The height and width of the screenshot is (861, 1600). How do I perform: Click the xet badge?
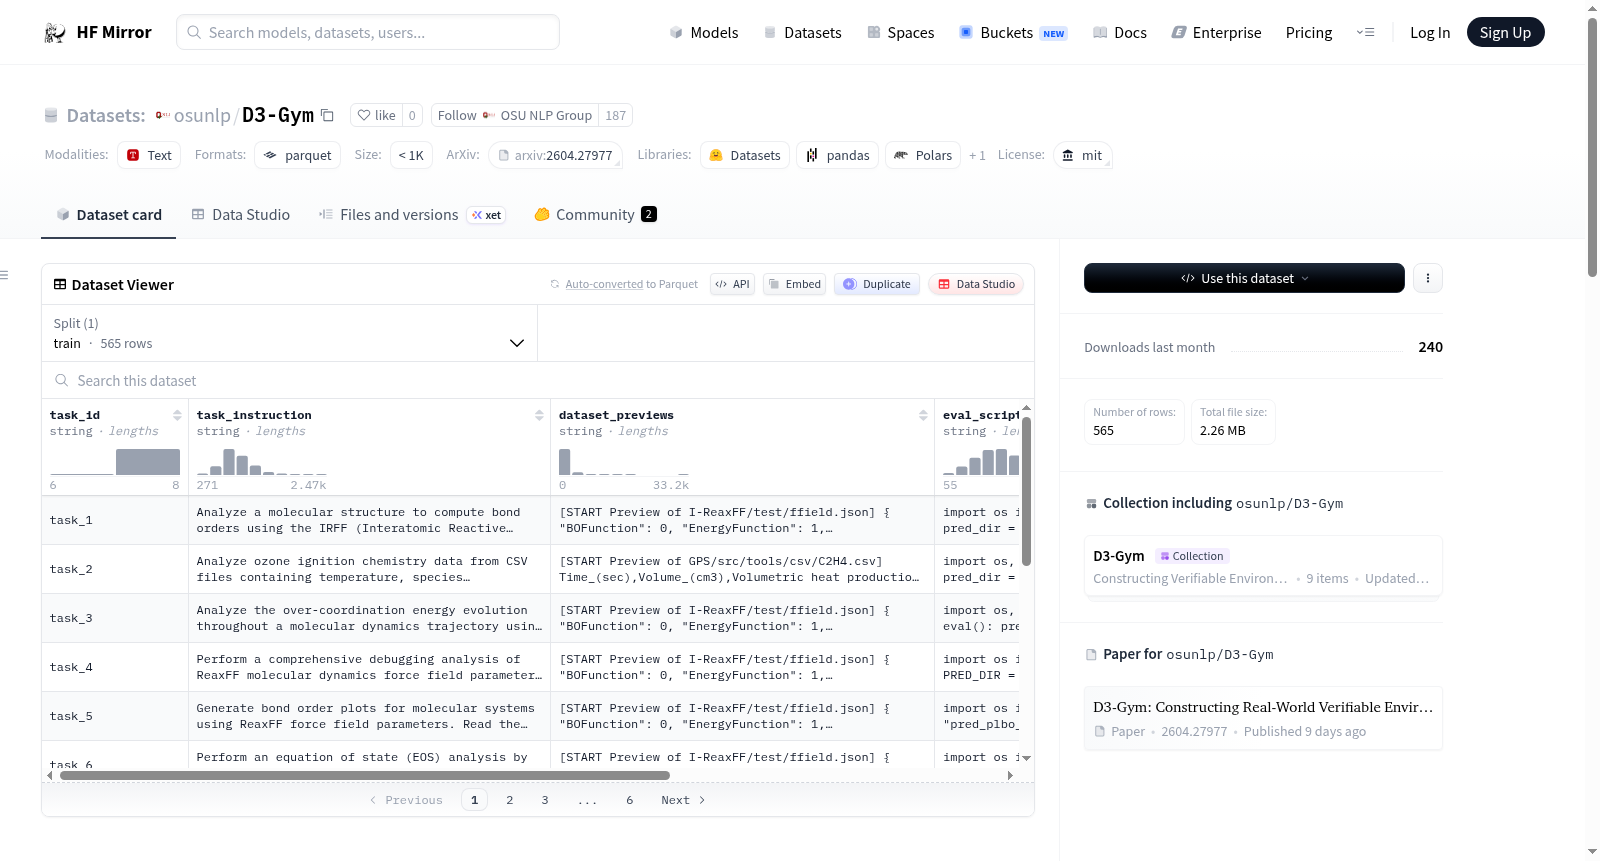(x=487, y=215)
